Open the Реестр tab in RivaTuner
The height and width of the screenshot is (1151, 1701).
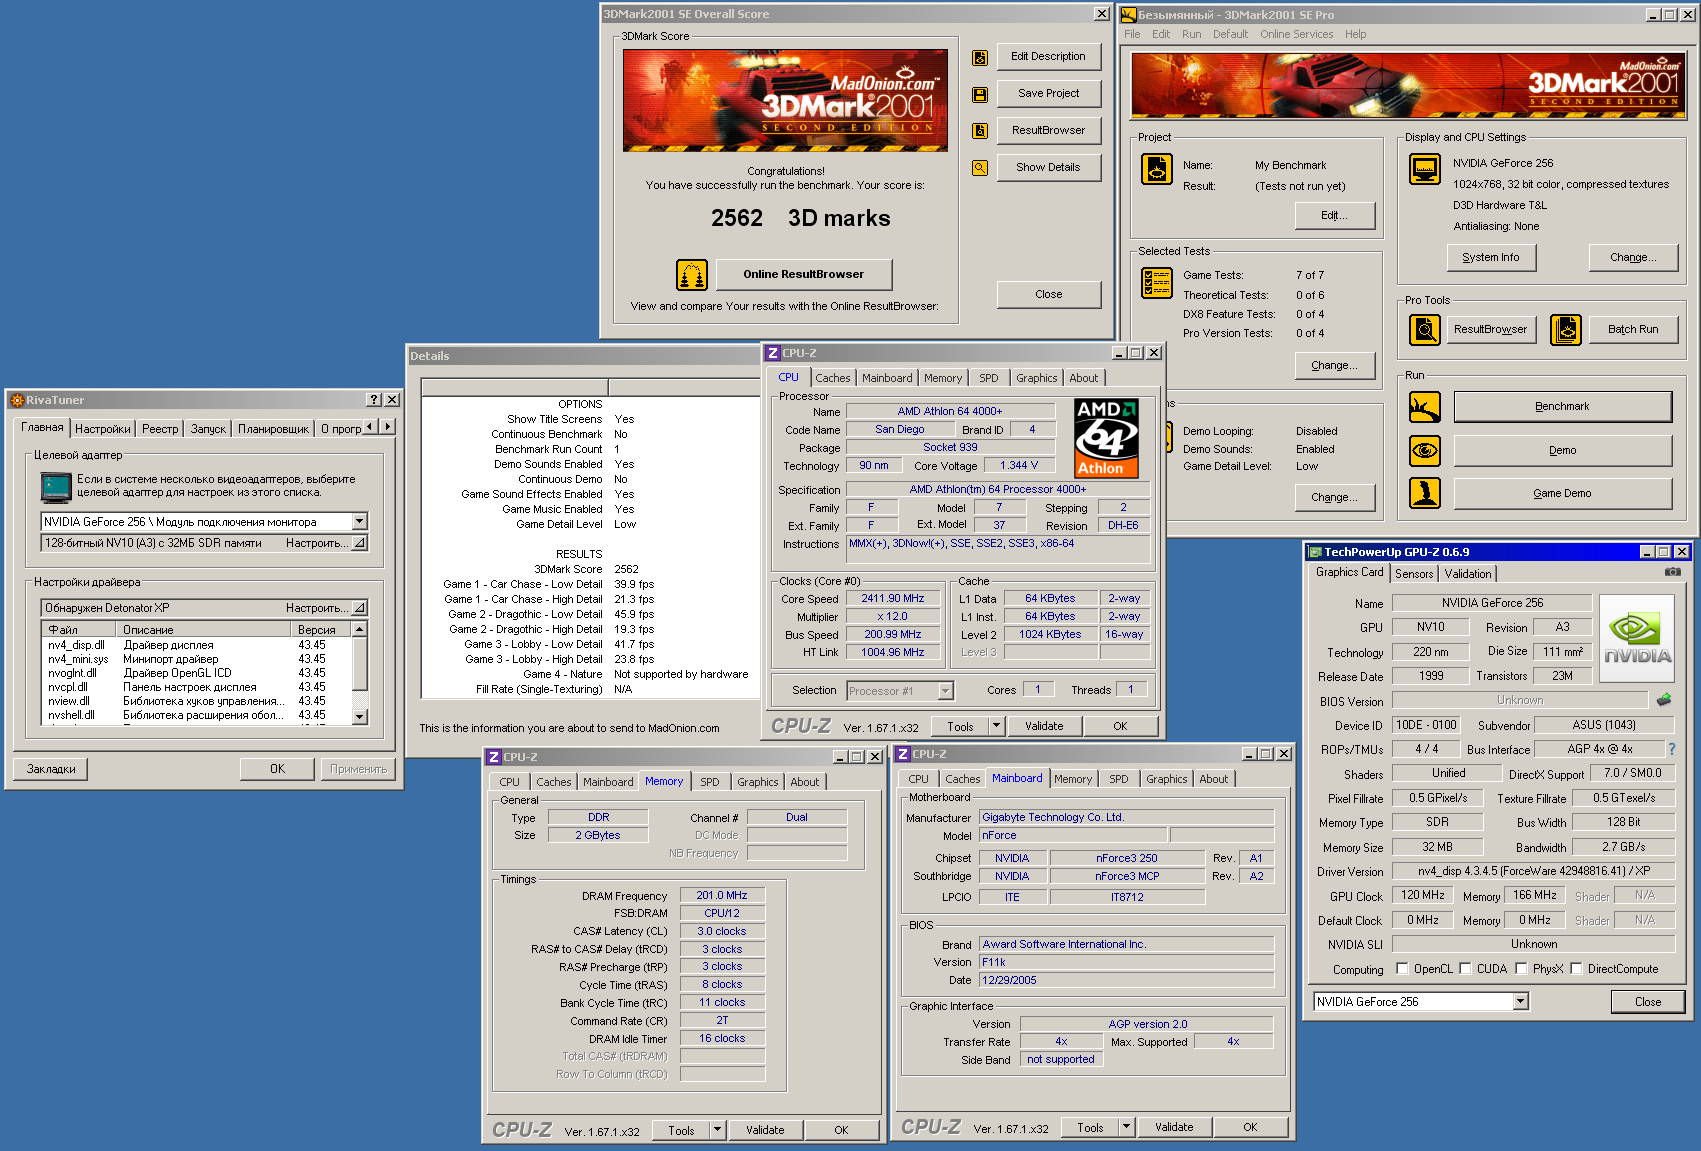[160, 429]
